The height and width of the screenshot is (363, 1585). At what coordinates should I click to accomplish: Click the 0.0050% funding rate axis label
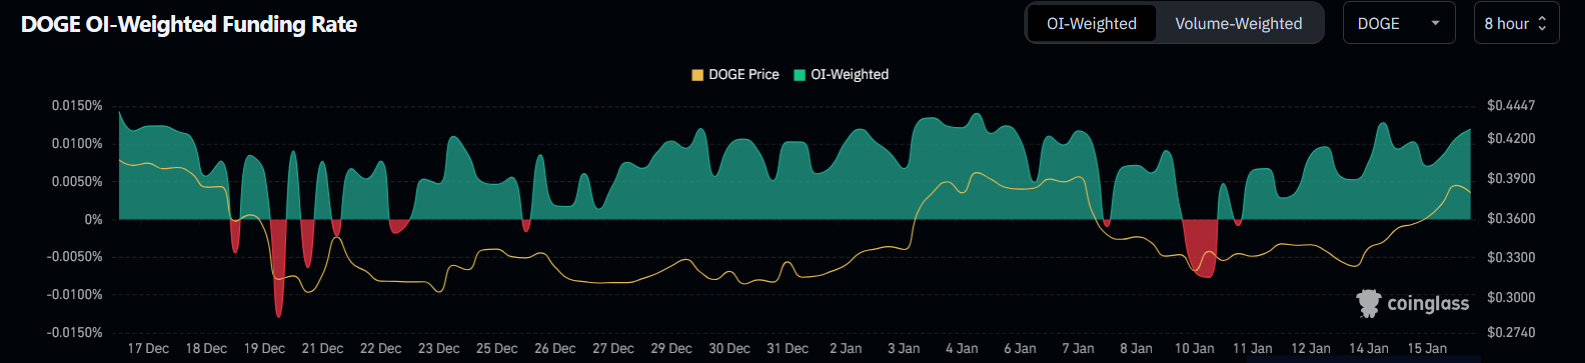77,181
